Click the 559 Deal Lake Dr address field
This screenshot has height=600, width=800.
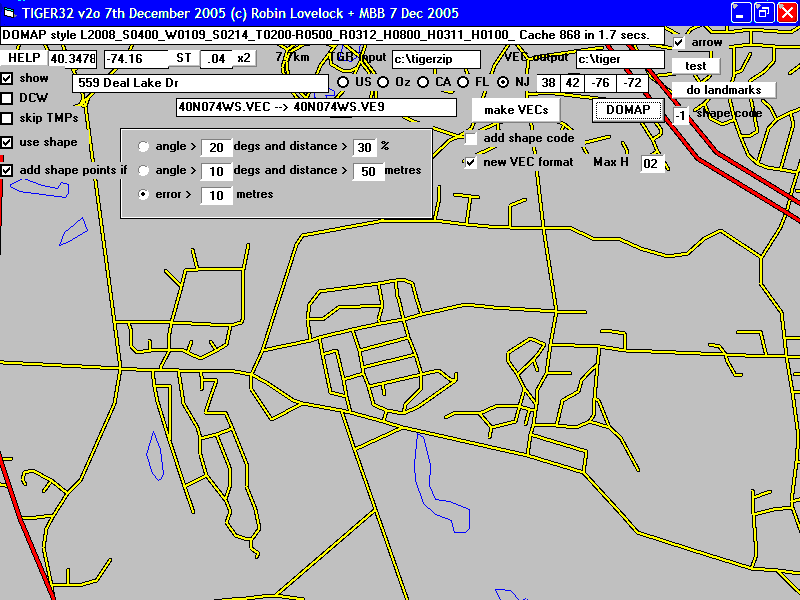tap(200, 83)
